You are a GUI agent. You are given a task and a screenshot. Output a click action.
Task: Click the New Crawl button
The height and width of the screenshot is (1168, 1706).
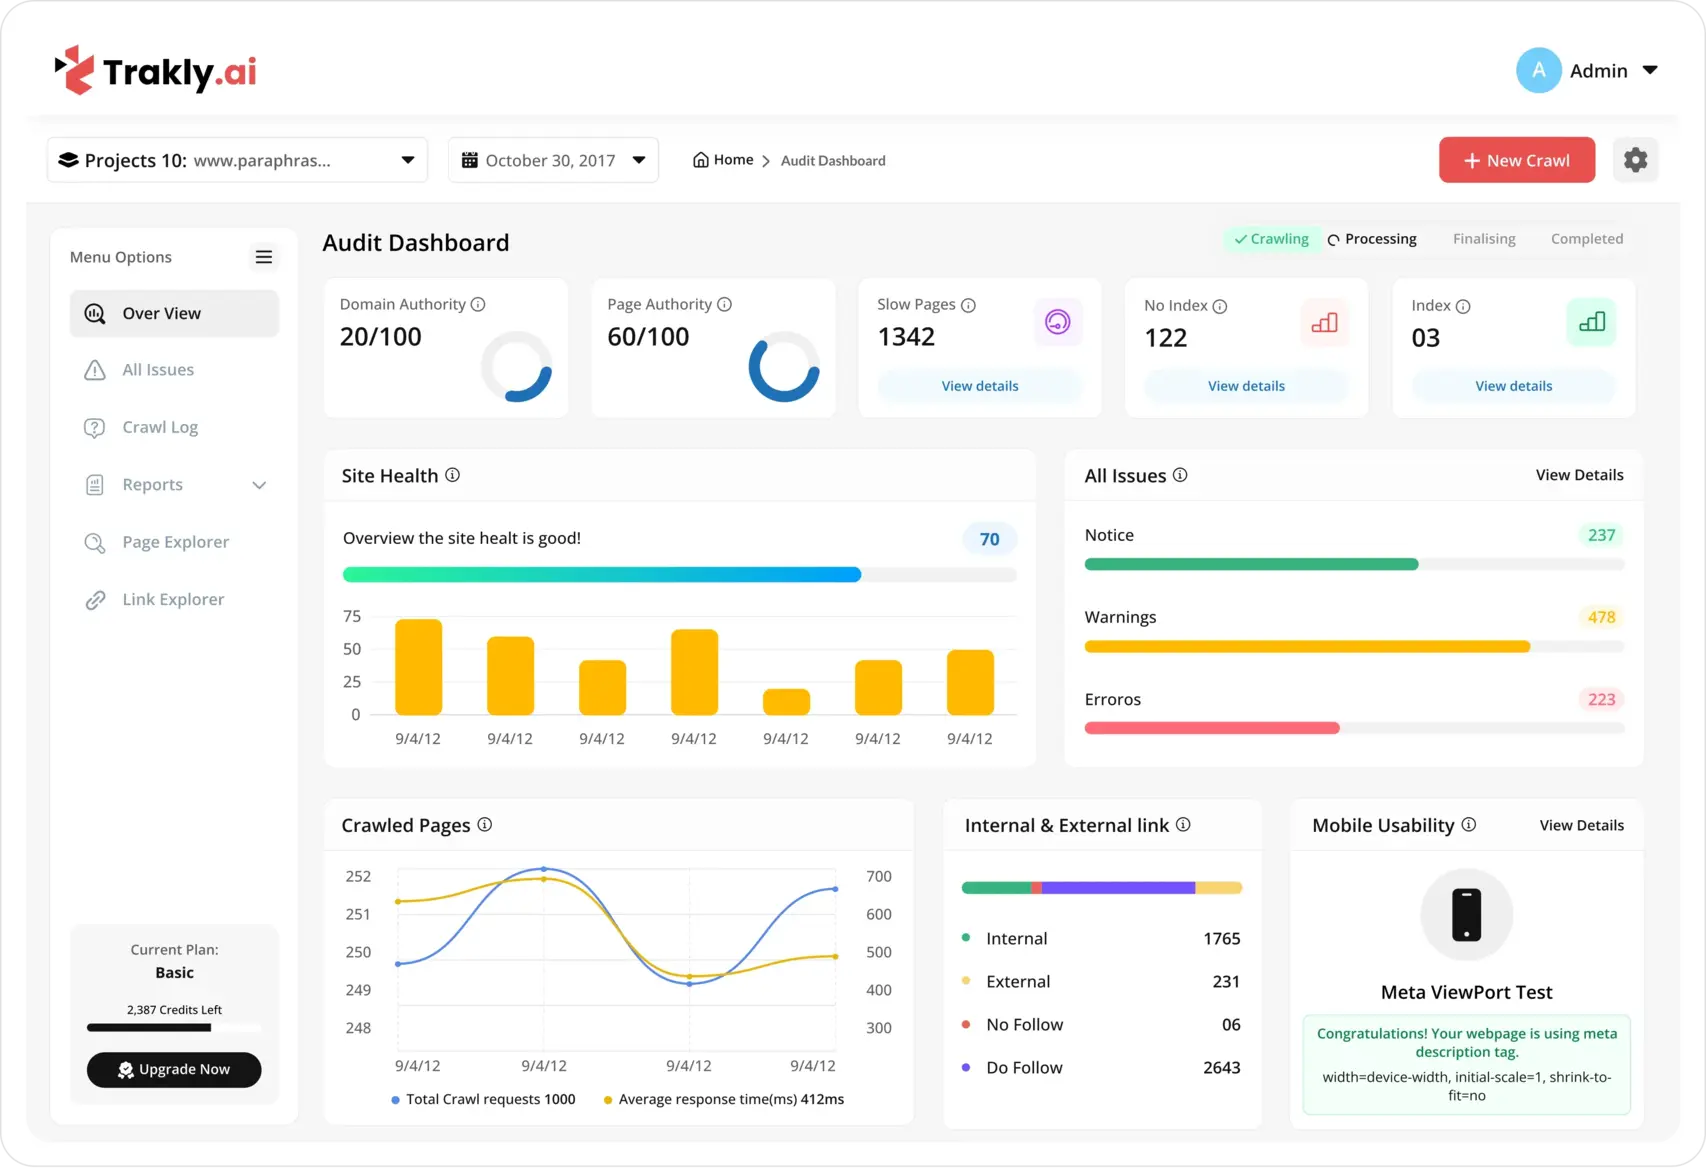pyautogui.click(x=1516, y=160)
